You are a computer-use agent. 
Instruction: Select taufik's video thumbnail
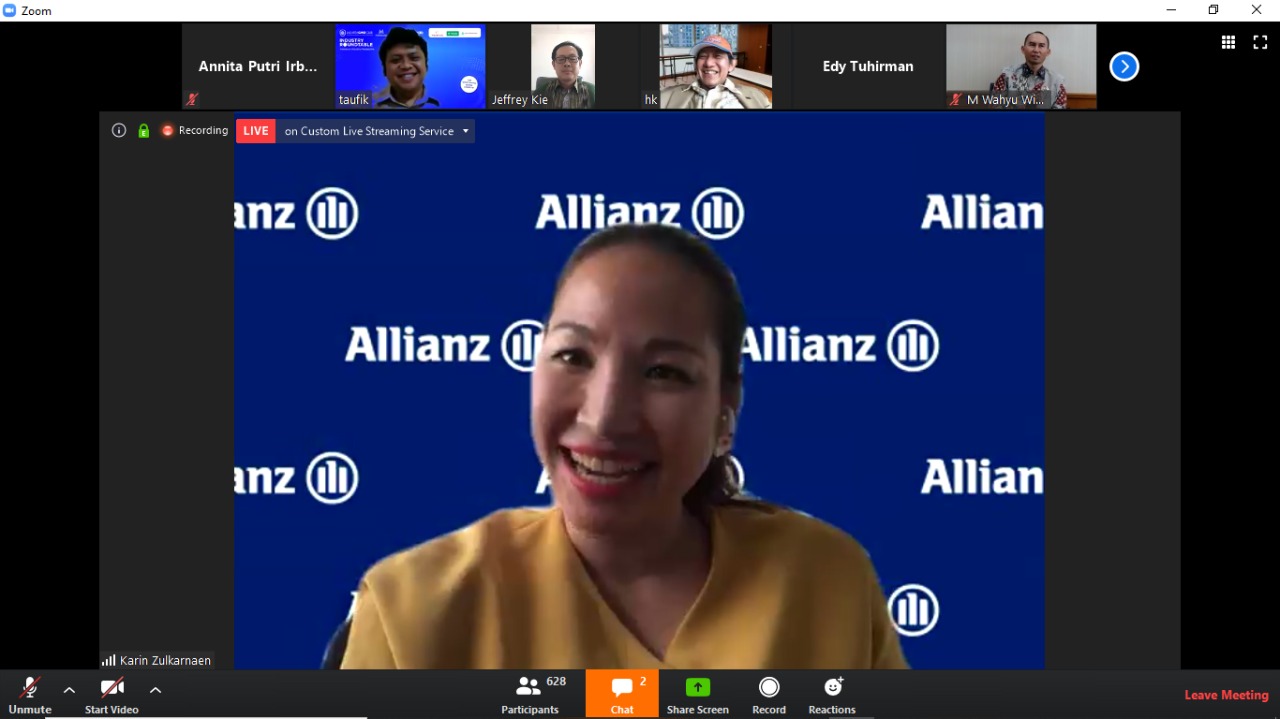[x=410, y=67]
